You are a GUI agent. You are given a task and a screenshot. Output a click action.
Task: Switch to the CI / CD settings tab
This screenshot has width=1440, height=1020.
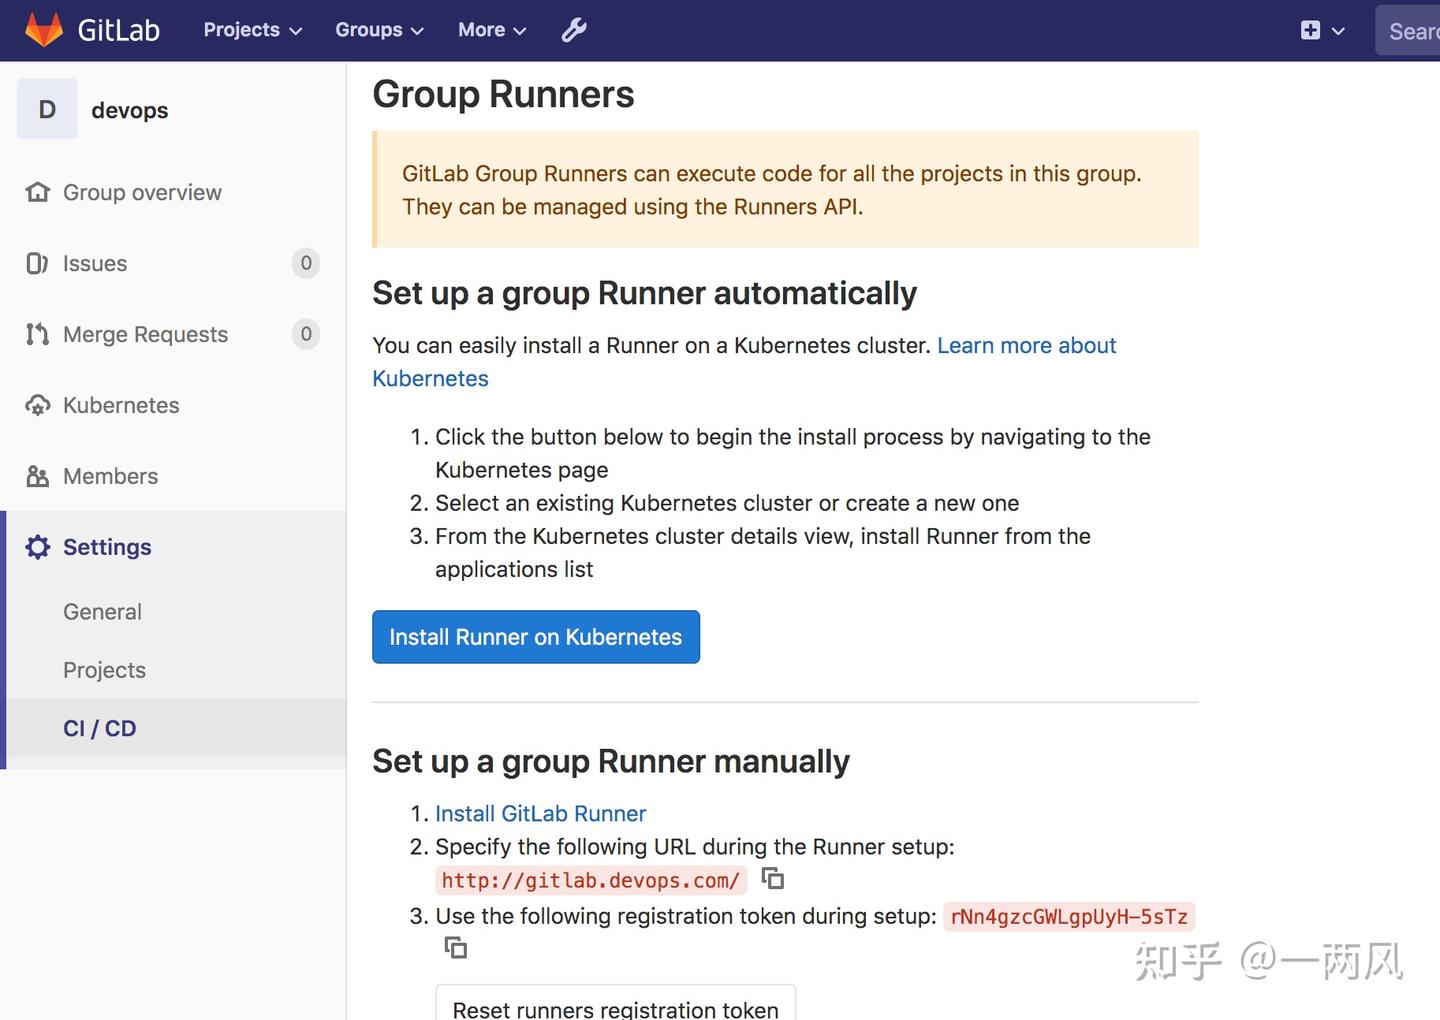pyautogui.click(x=99, y=728)
